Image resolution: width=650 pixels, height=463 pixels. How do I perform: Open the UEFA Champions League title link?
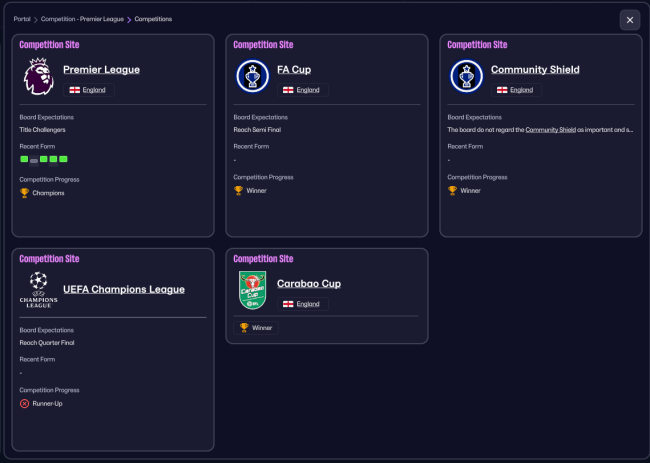pyautogui.click(x=124, y=290)
